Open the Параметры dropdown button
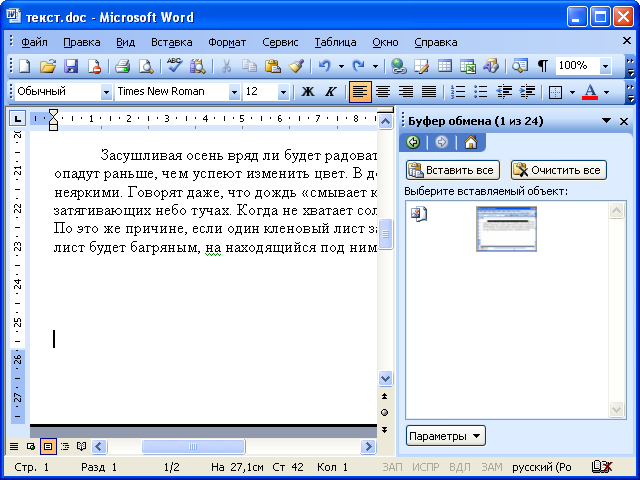640x480 pixels. tap(445, 436)
